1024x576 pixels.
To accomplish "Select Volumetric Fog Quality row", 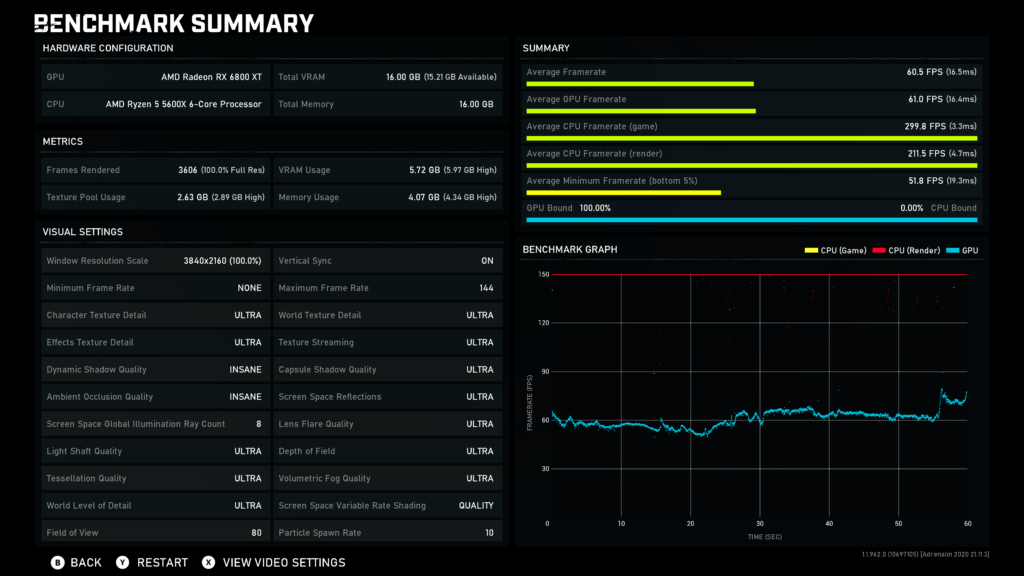I will tap(388, 478).
